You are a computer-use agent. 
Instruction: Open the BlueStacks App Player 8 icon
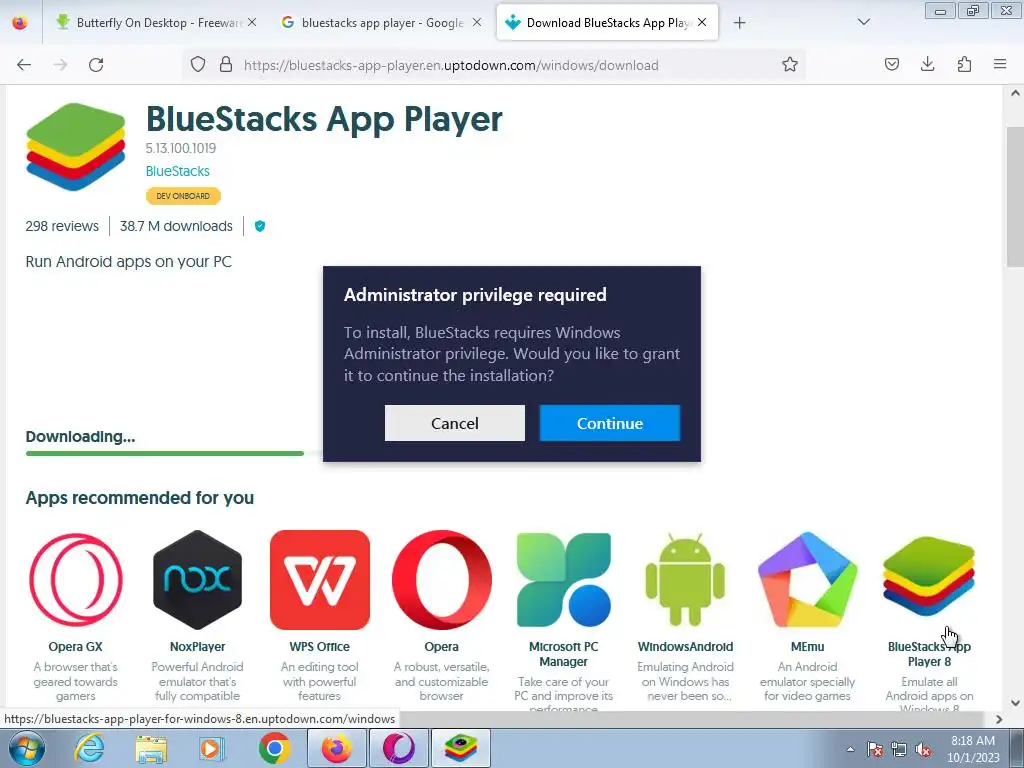929,577
